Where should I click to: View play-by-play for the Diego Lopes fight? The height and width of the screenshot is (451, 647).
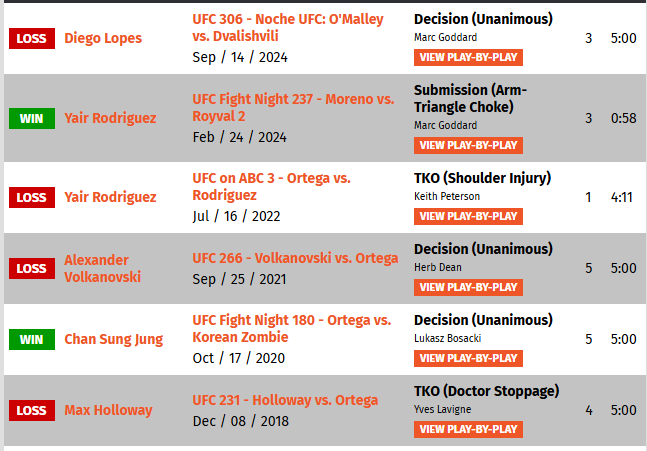pos(468,57)
